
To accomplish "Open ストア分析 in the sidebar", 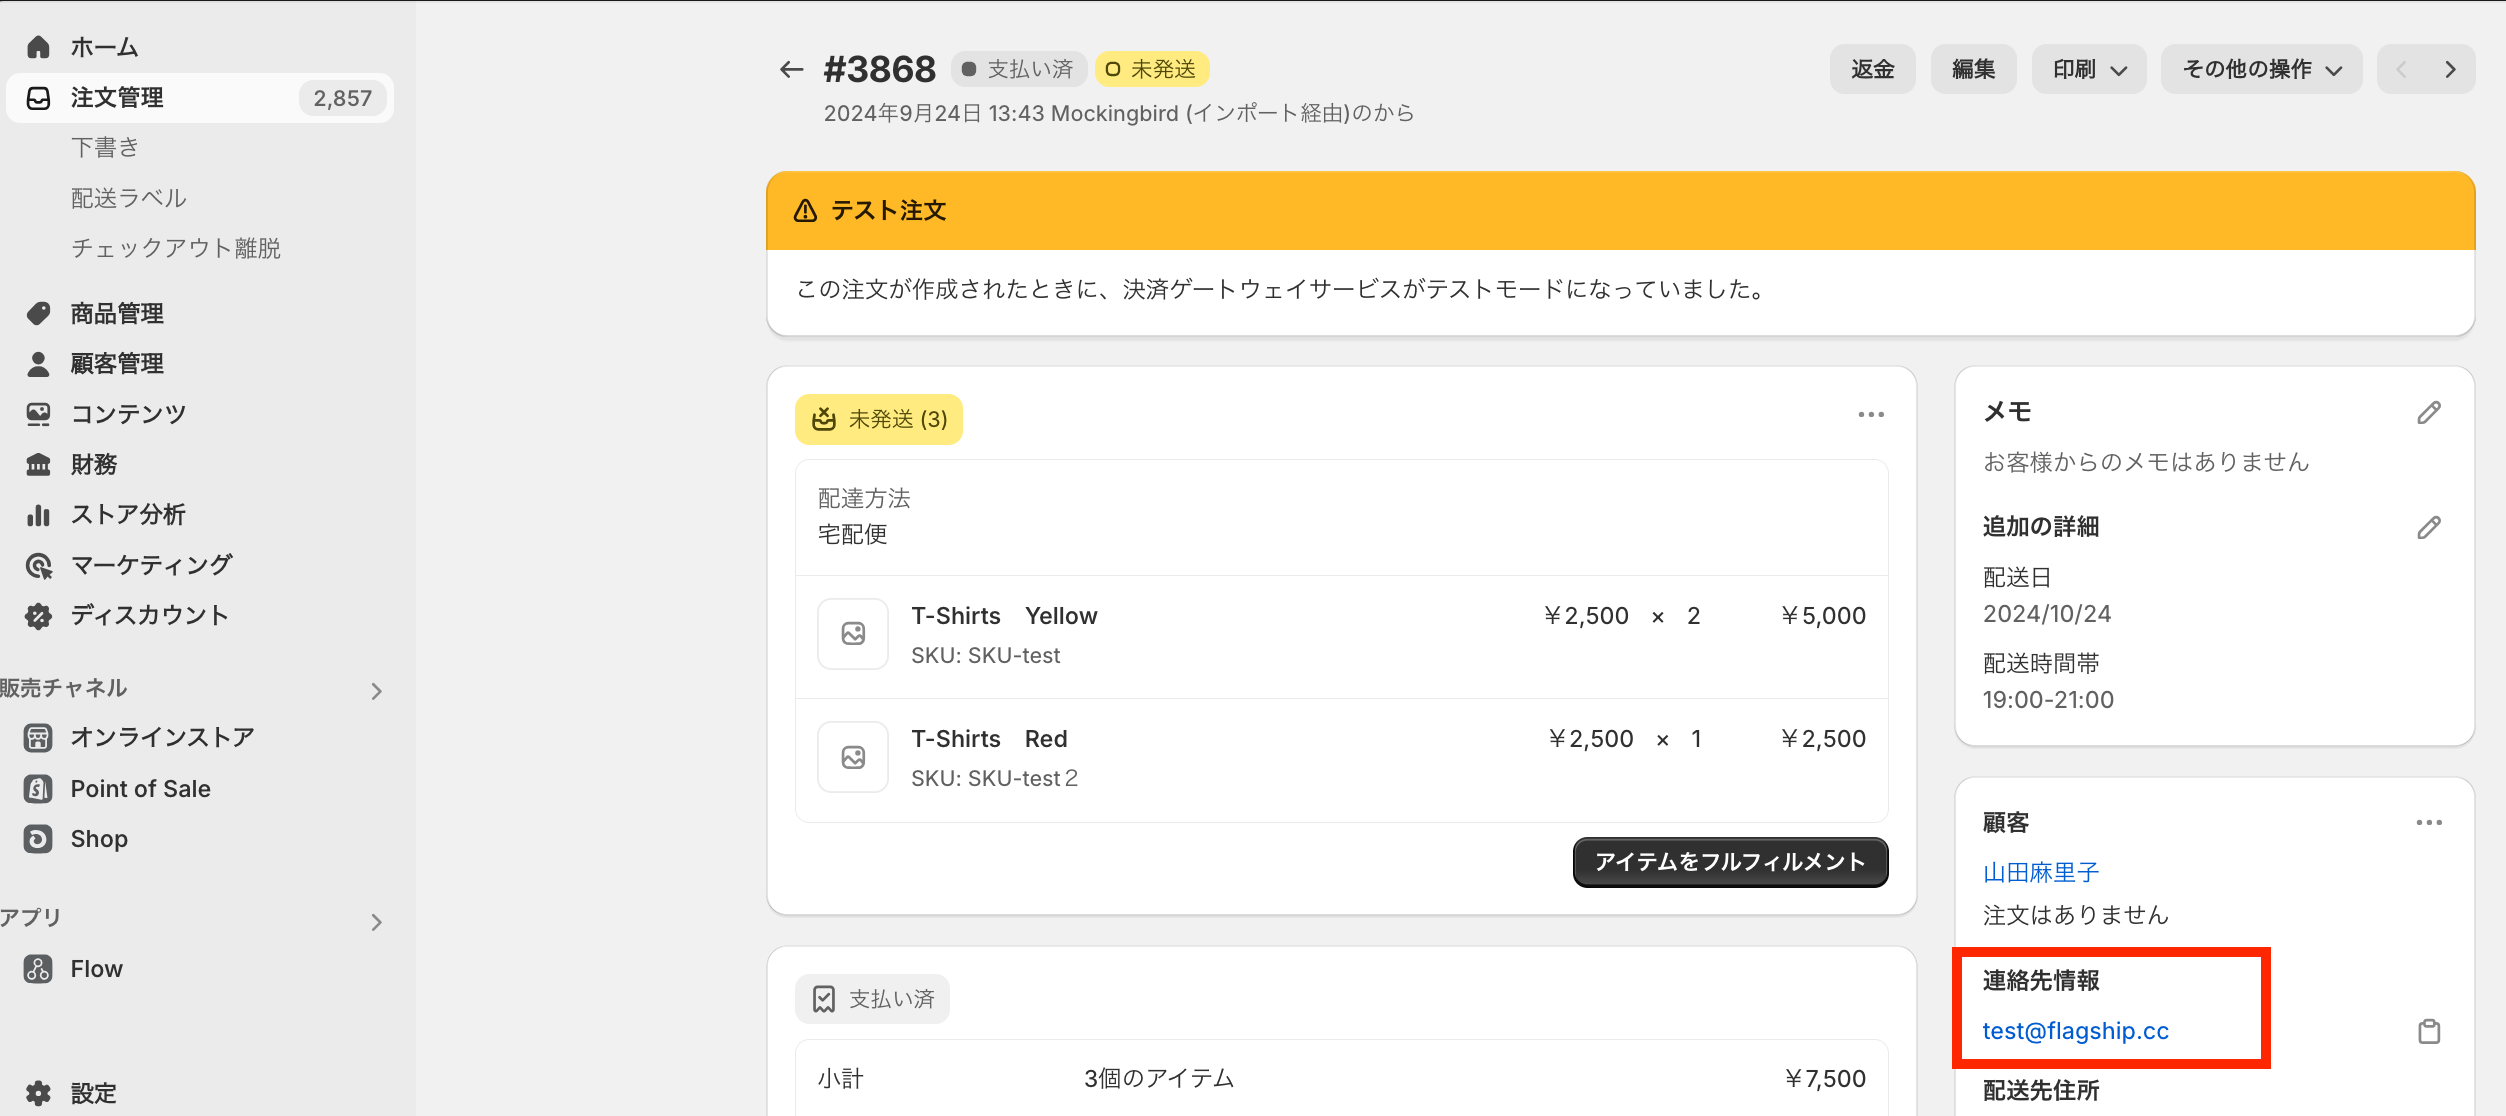I will coord(128,515).
